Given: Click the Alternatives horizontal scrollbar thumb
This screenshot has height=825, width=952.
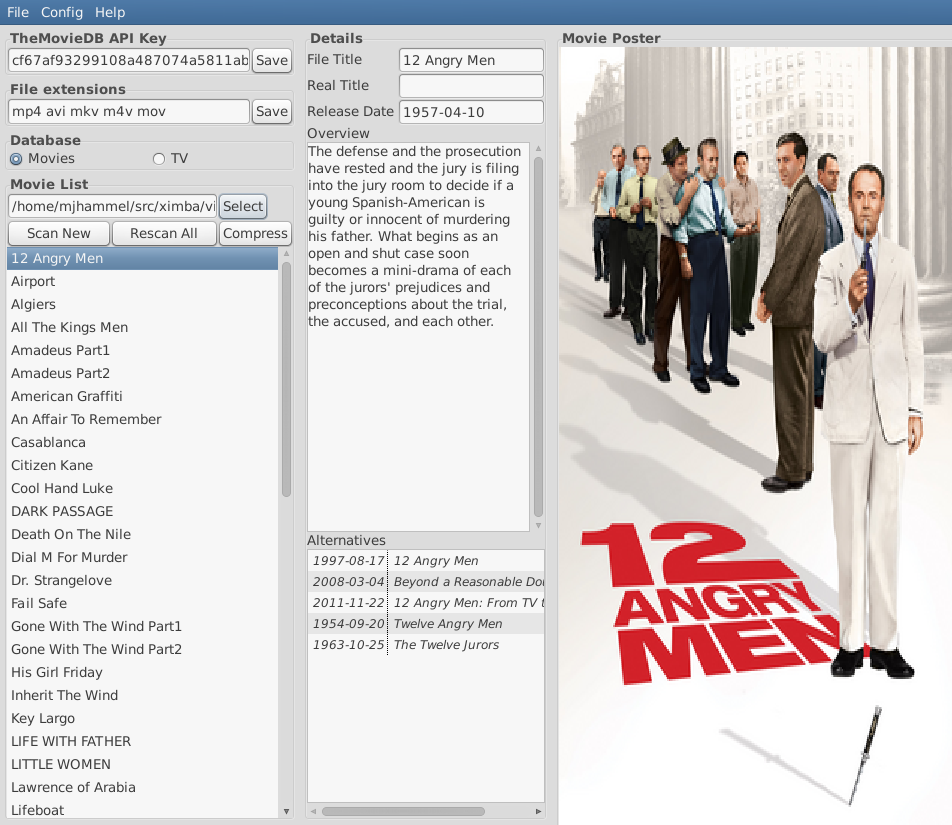Looking at the screenshot, I should (403, 812).
